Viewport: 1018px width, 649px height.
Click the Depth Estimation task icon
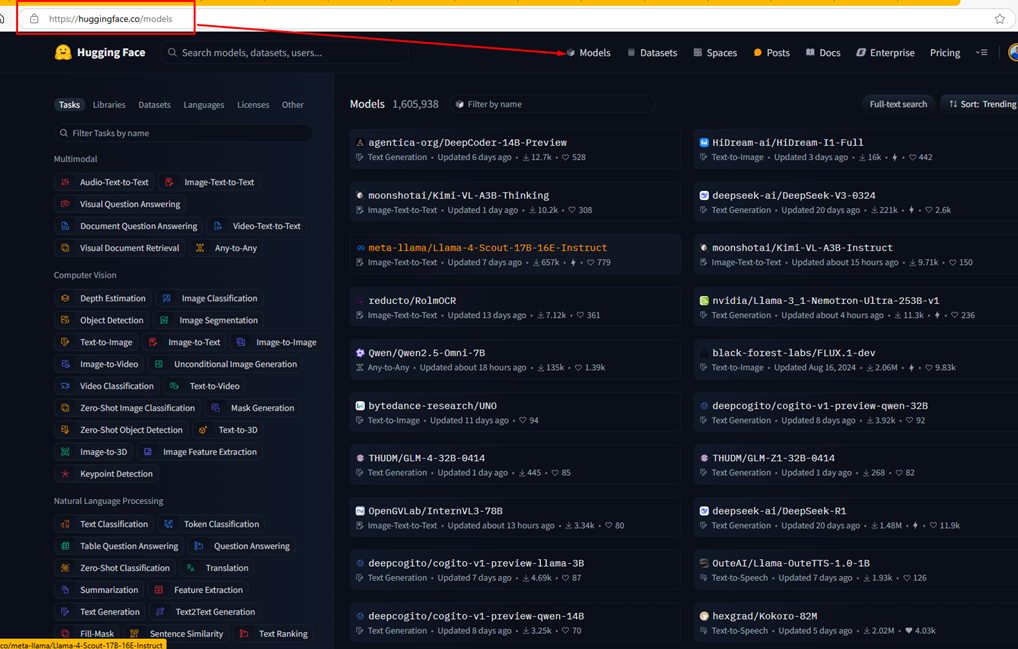65,298
